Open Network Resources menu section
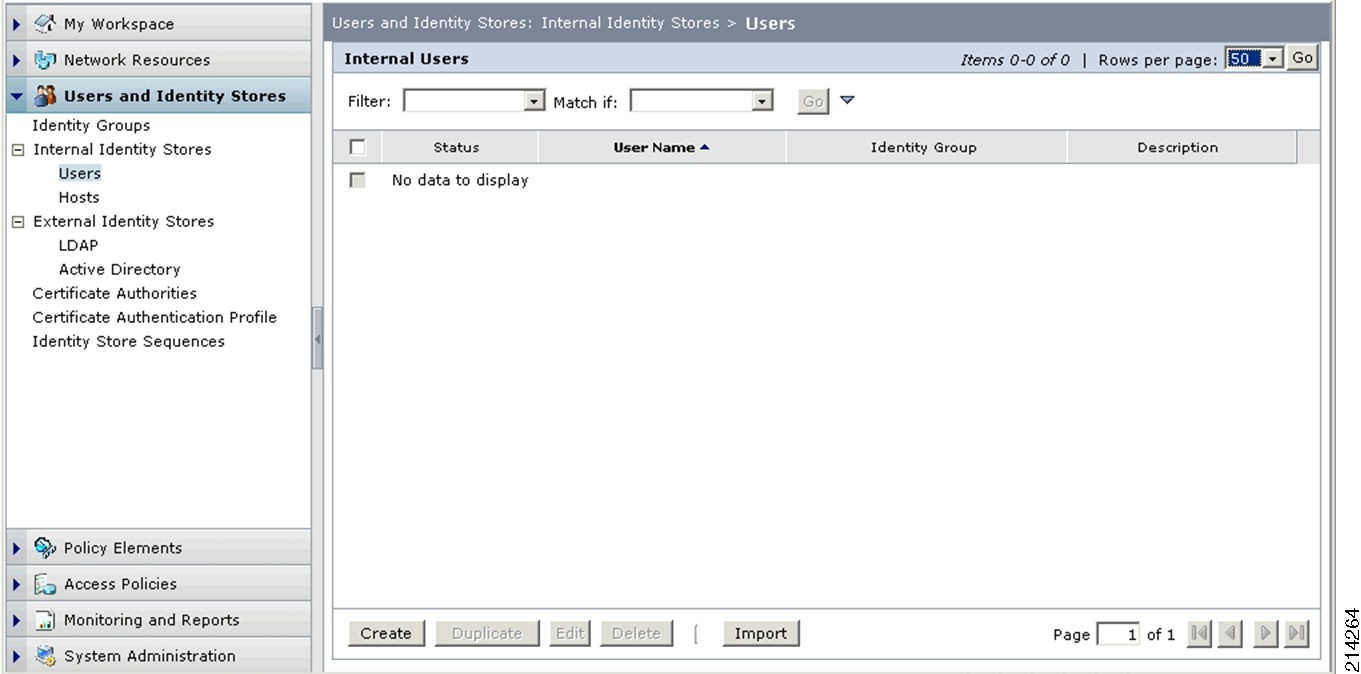The width and height of the screenshot is (1361, 674). [159, 60]
